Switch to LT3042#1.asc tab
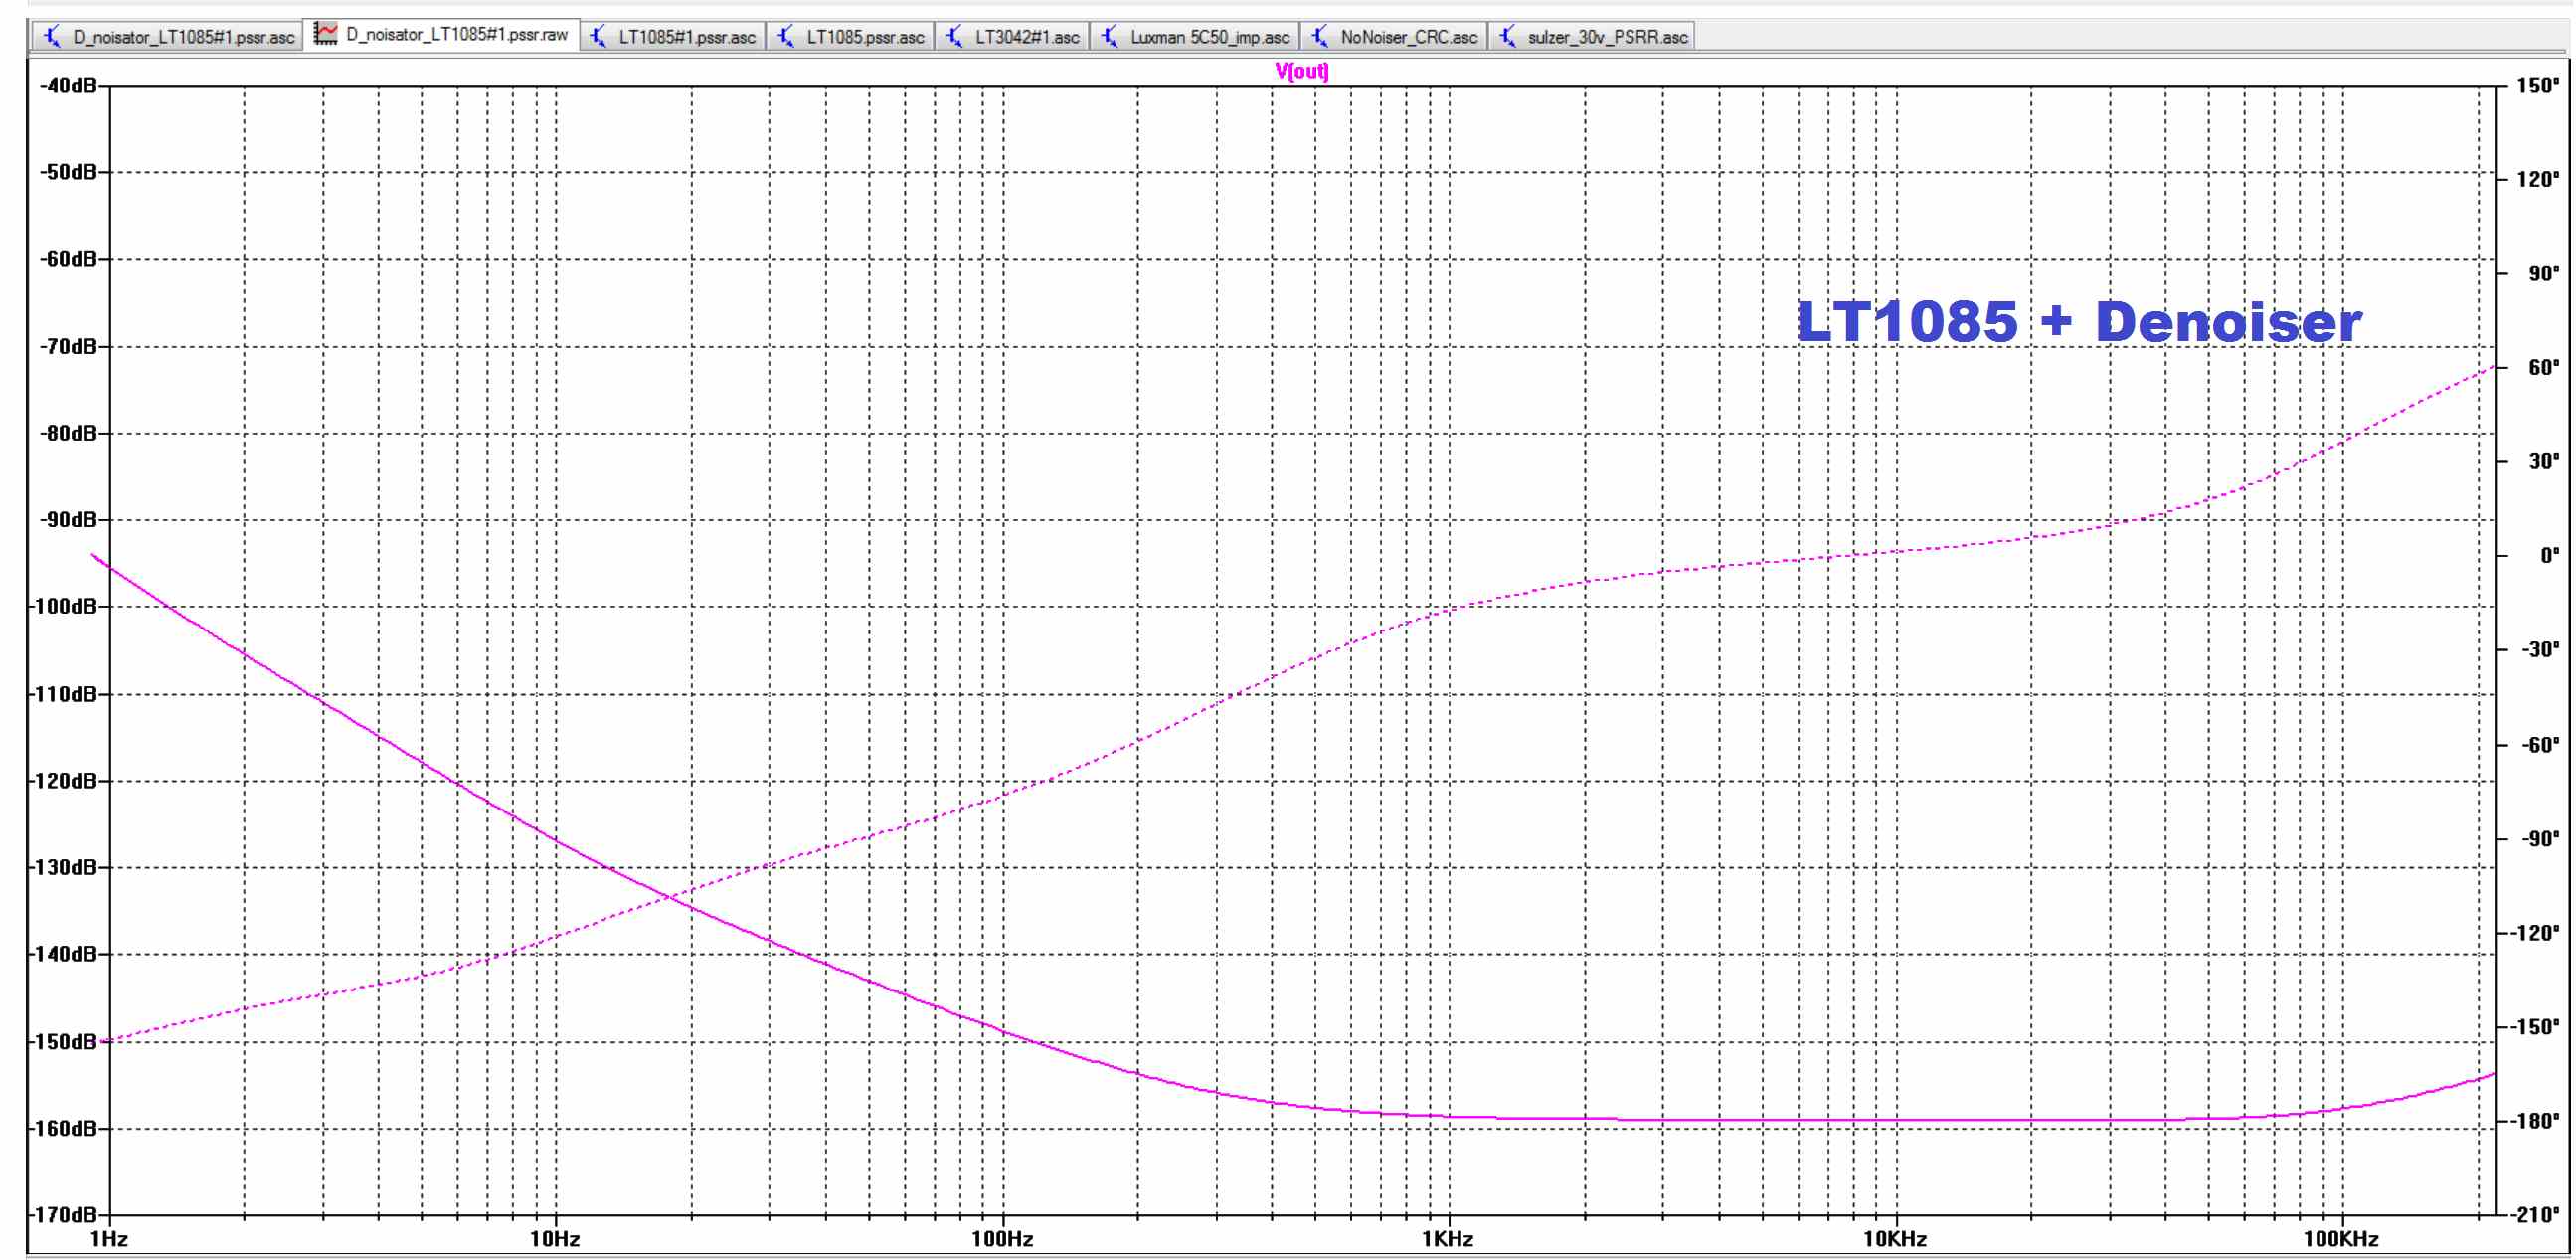This screenshot has width=2576, height=1260. click(x=1013, y=37)
